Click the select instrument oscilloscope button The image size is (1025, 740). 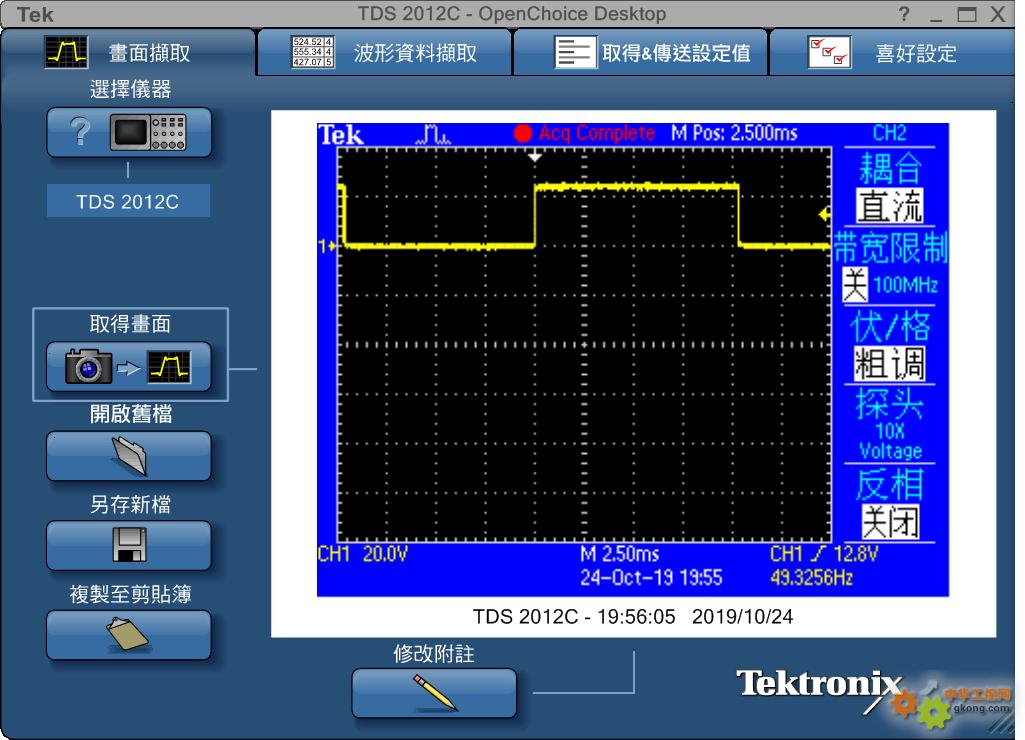click(x=129, y=132)
